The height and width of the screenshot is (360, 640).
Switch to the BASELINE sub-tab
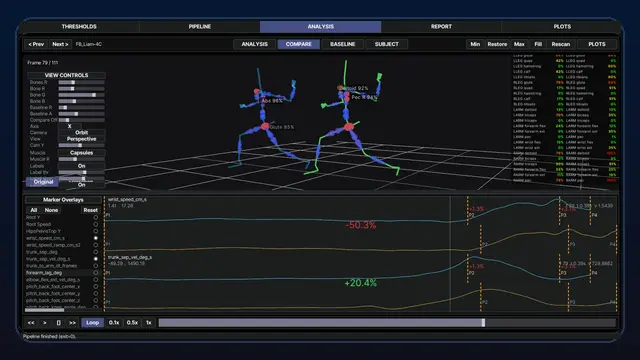(x=342, y=44)
